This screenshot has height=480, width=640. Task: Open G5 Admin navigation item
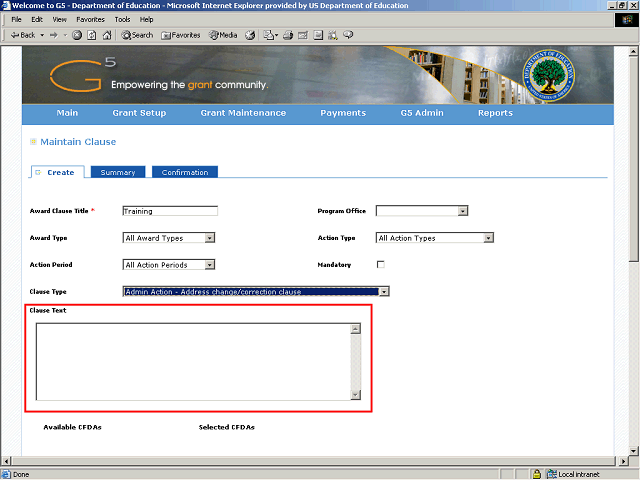422,113
